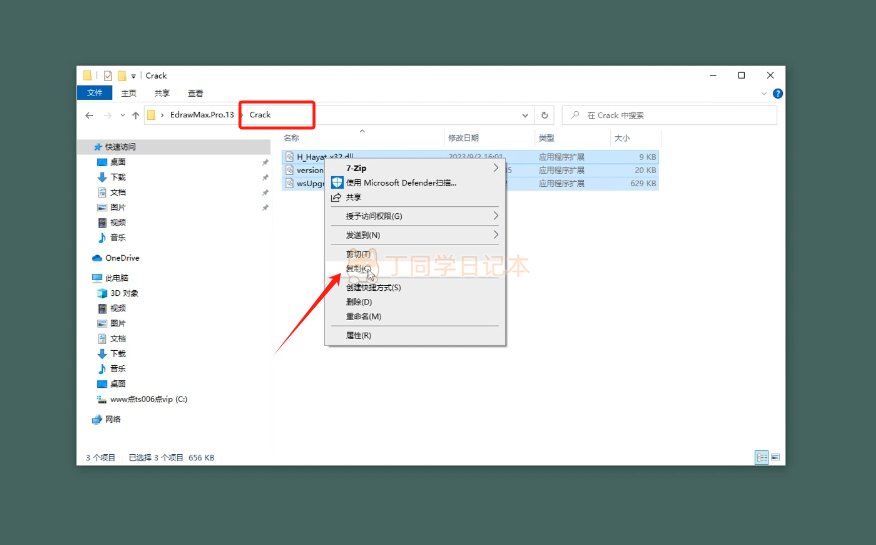876x545 pixels.
Task: Expand the address bar history dropdown
Action: [525, 116]
